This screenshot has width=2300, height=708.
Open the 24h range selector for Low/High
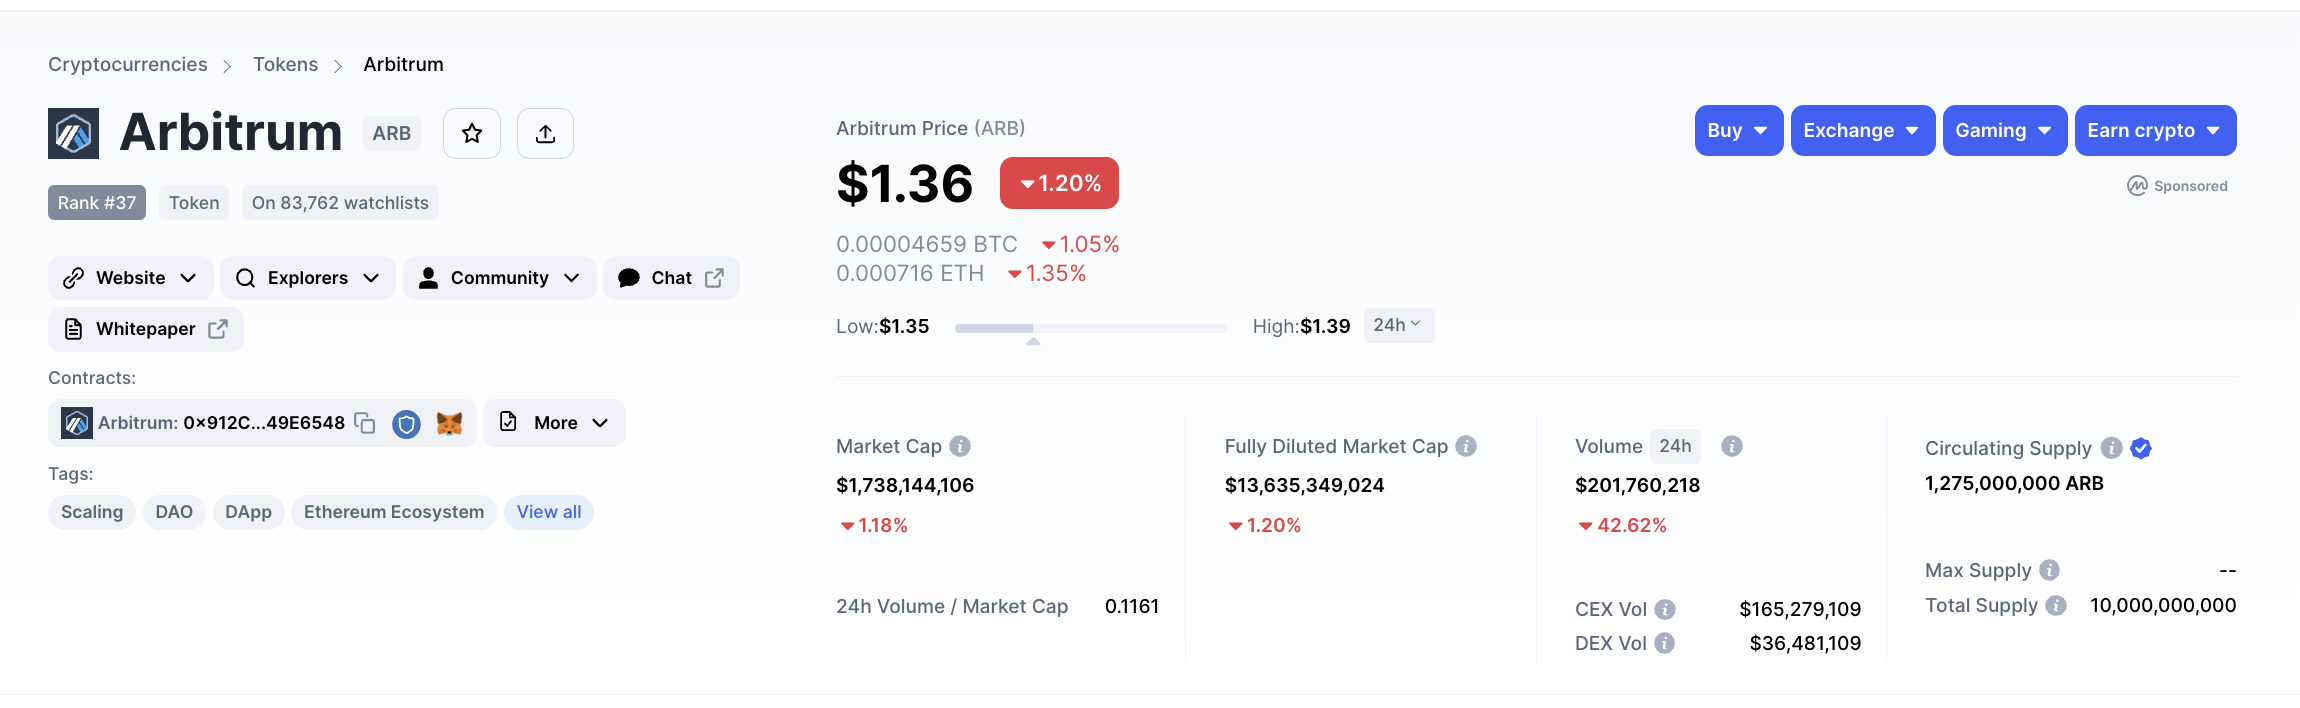point(1398,325)
